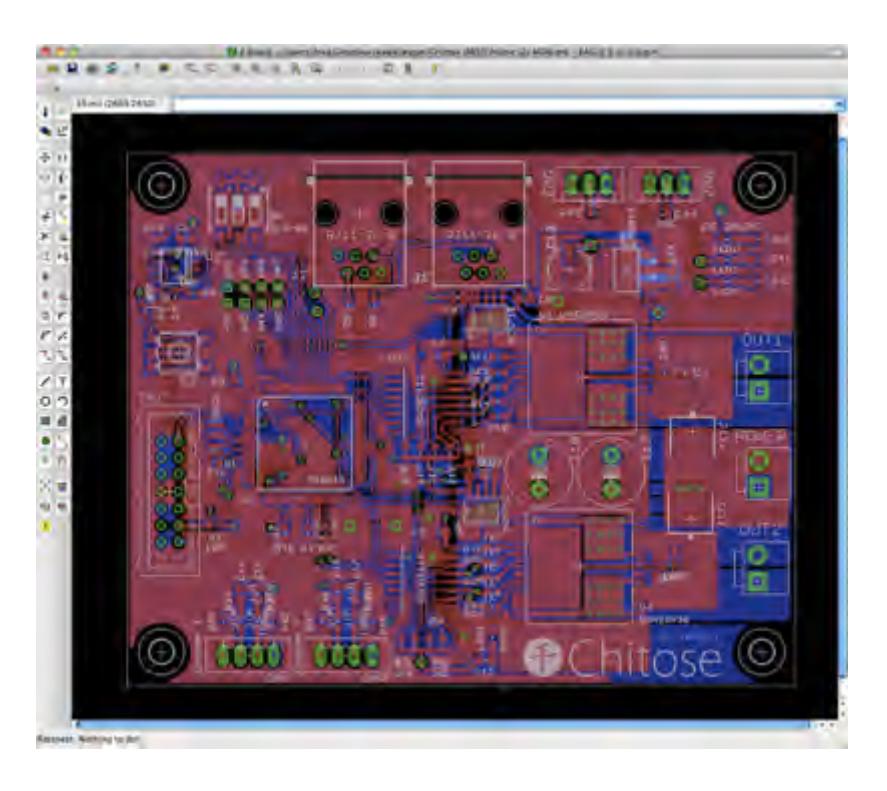Click the coordinate readout above the canvas
This screenshot has width=887, height=791.
click(115, 104)
